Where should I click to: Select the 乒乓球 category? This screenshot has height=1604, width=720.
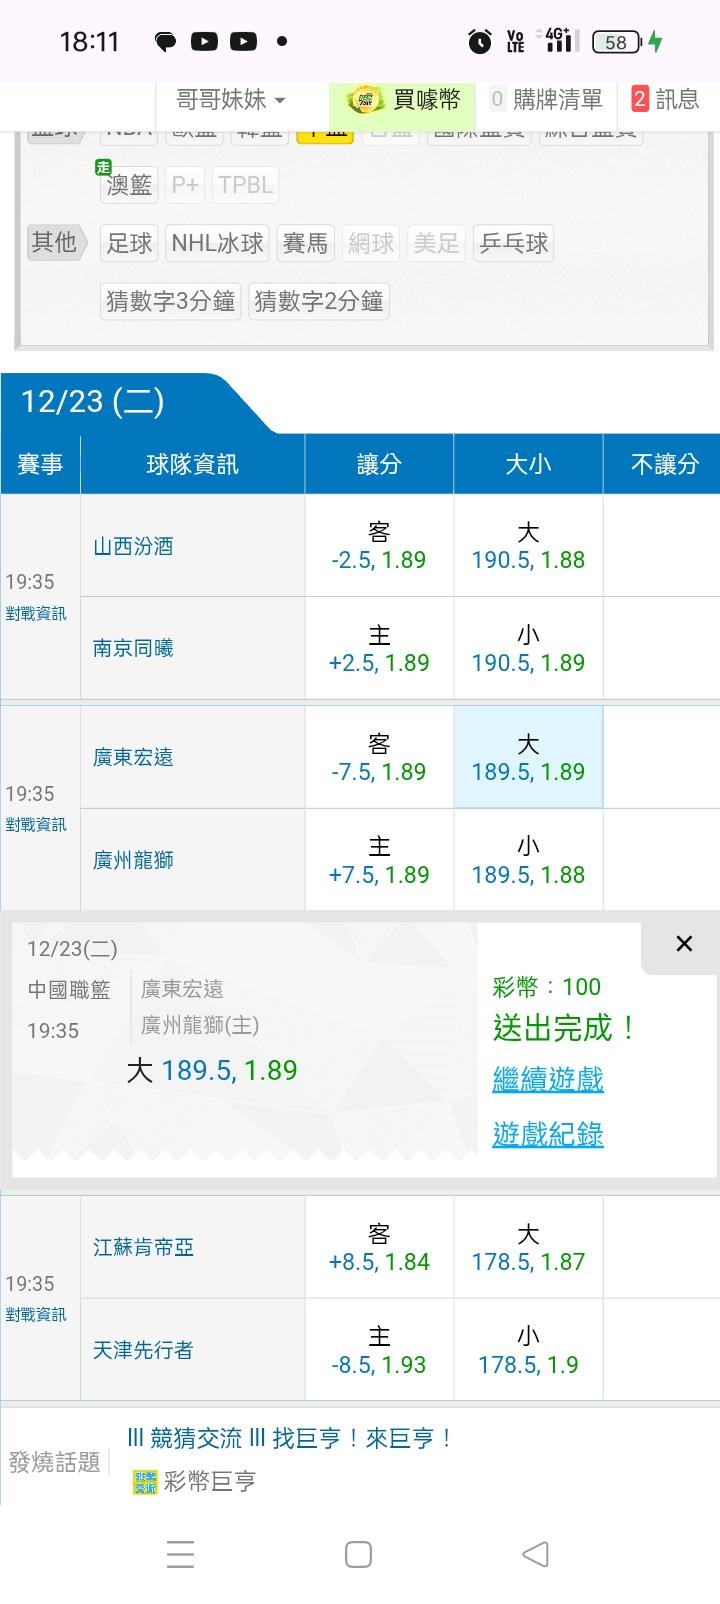[513, 243]
